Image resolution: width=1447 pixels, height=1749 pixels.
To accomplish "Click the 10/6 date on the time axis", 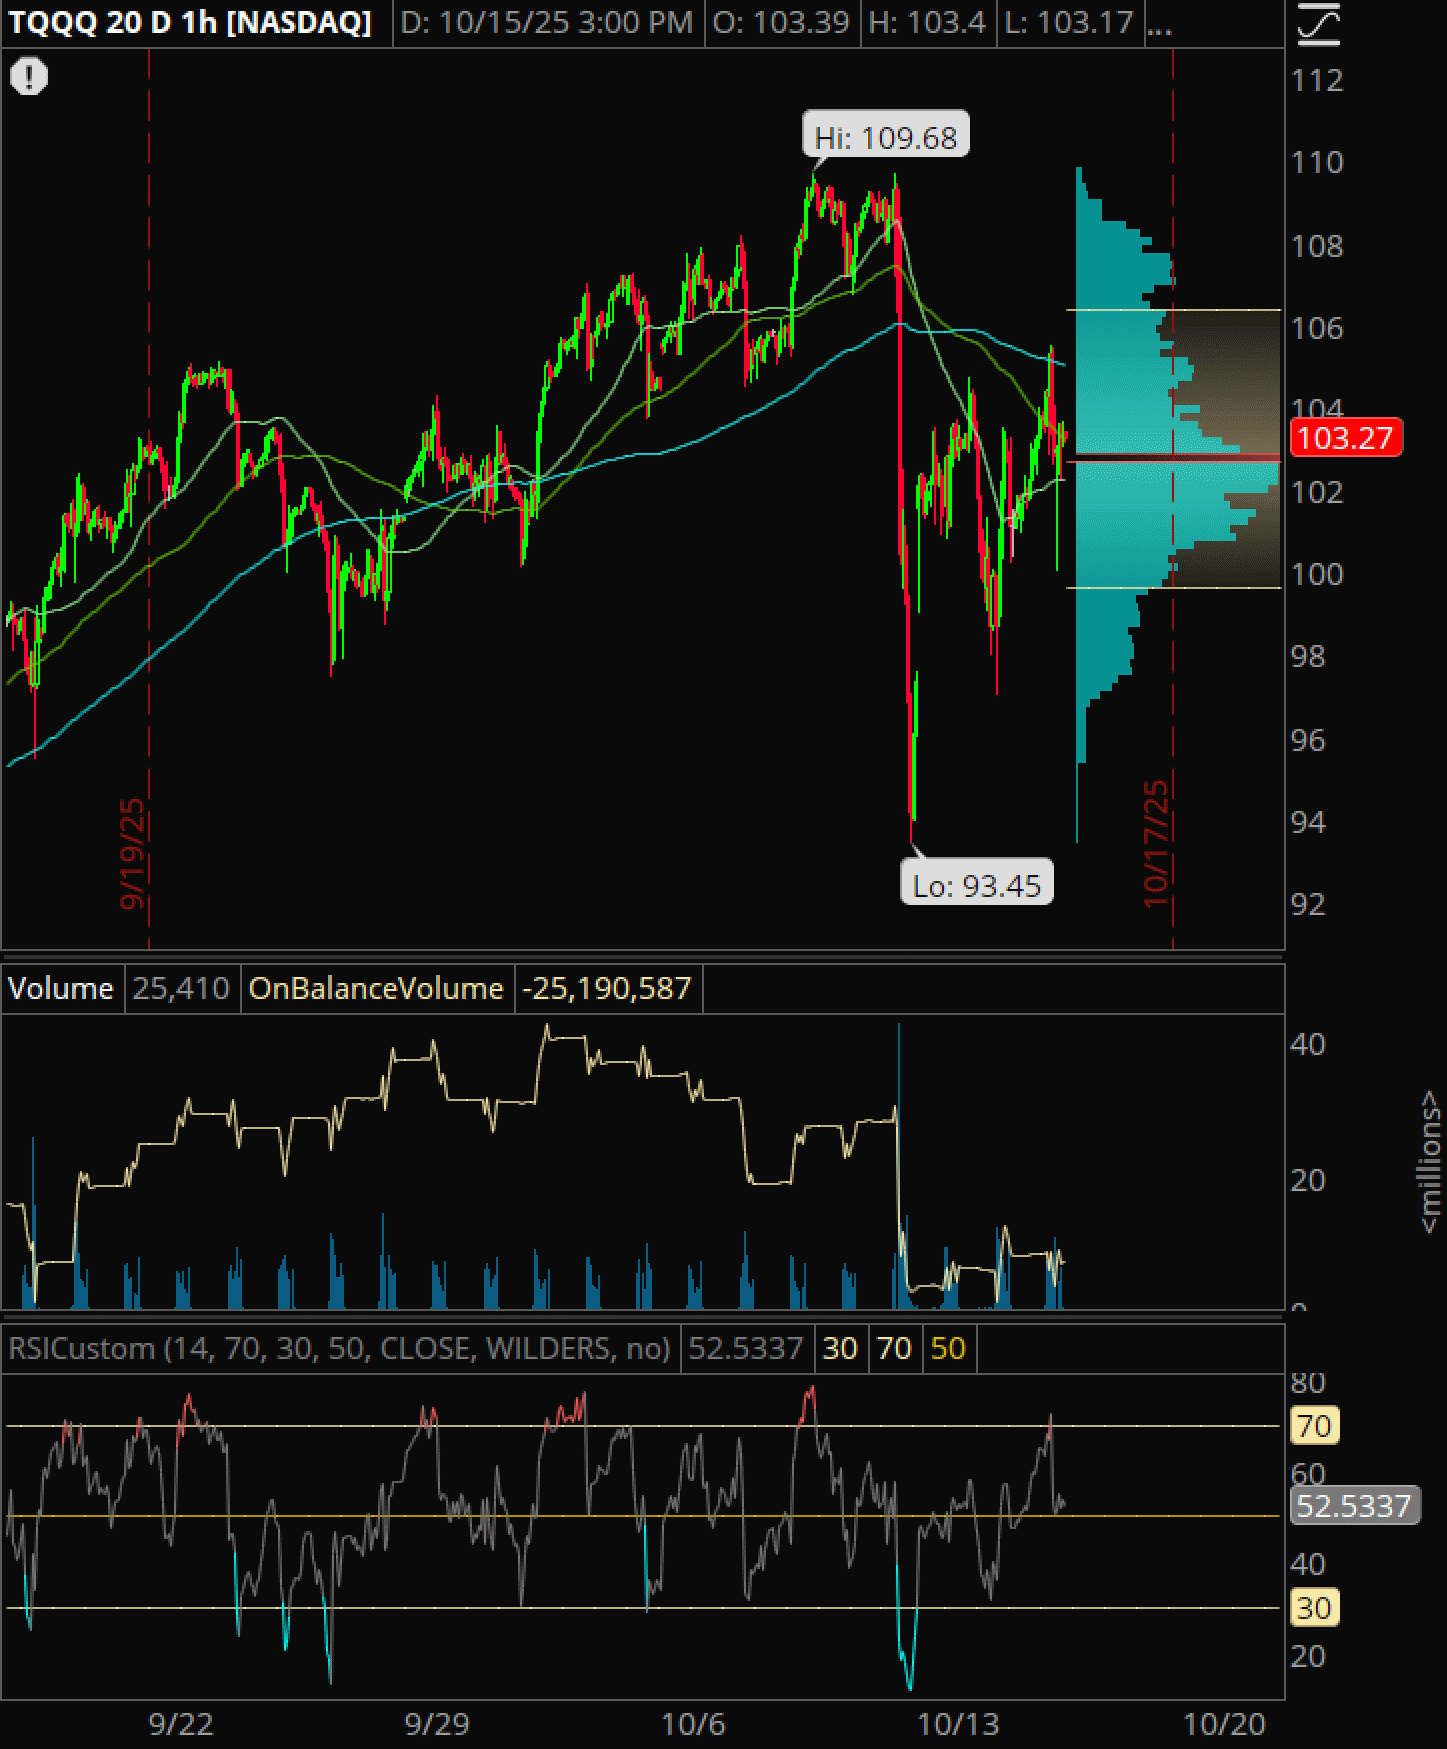I will [694, 1724].
